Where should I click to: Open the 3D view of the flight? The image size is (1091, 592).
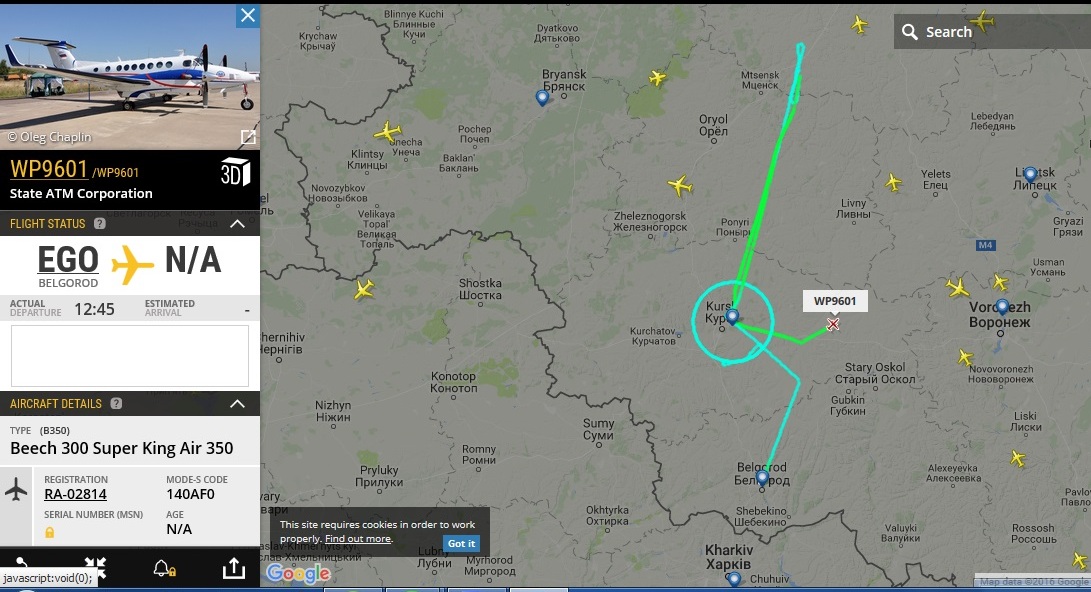pos(235,172)
